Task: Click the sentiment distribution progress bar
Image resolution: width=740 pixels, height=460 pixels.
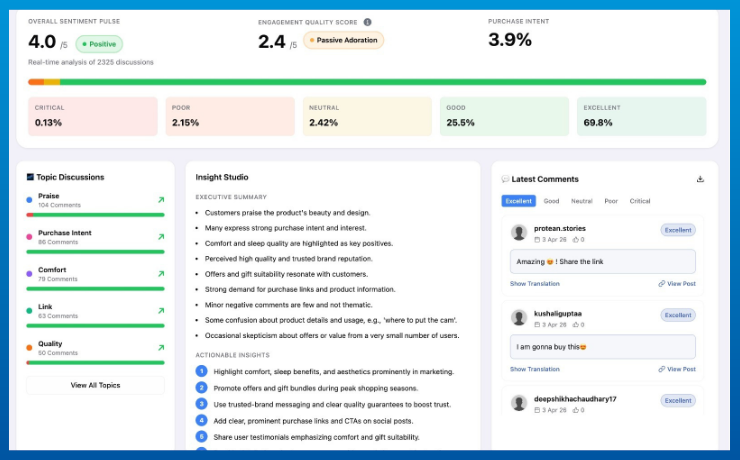Action: click(x=367, y=82)
